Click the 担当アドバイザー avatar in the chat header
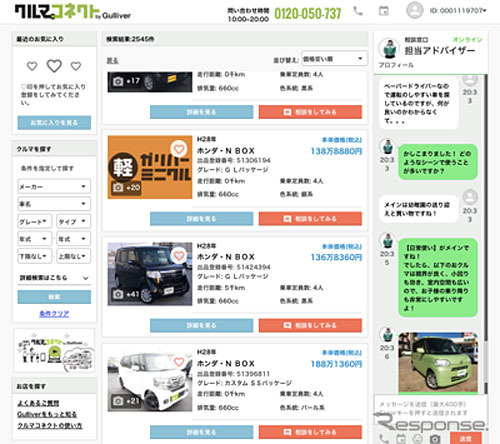 (x=389, y=48)
